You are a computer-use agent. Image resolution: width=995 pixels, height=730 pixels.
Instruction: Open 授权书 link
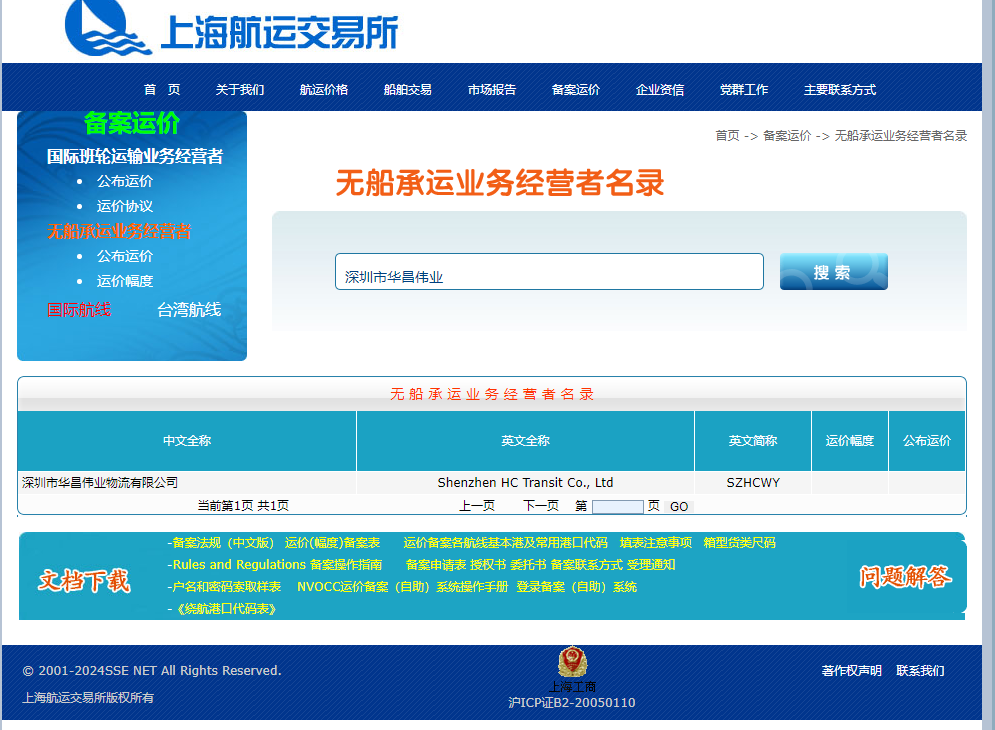point(488,564)
